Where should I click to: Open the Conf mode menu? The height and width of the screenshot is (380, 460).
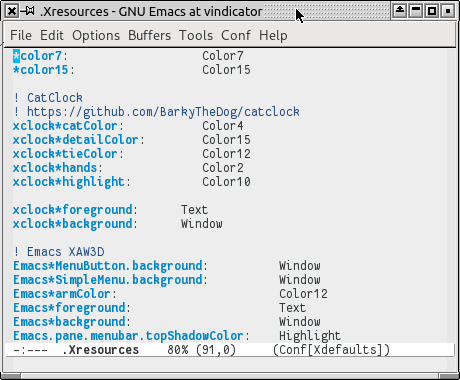pyautogui.click(x=236, y=35)
